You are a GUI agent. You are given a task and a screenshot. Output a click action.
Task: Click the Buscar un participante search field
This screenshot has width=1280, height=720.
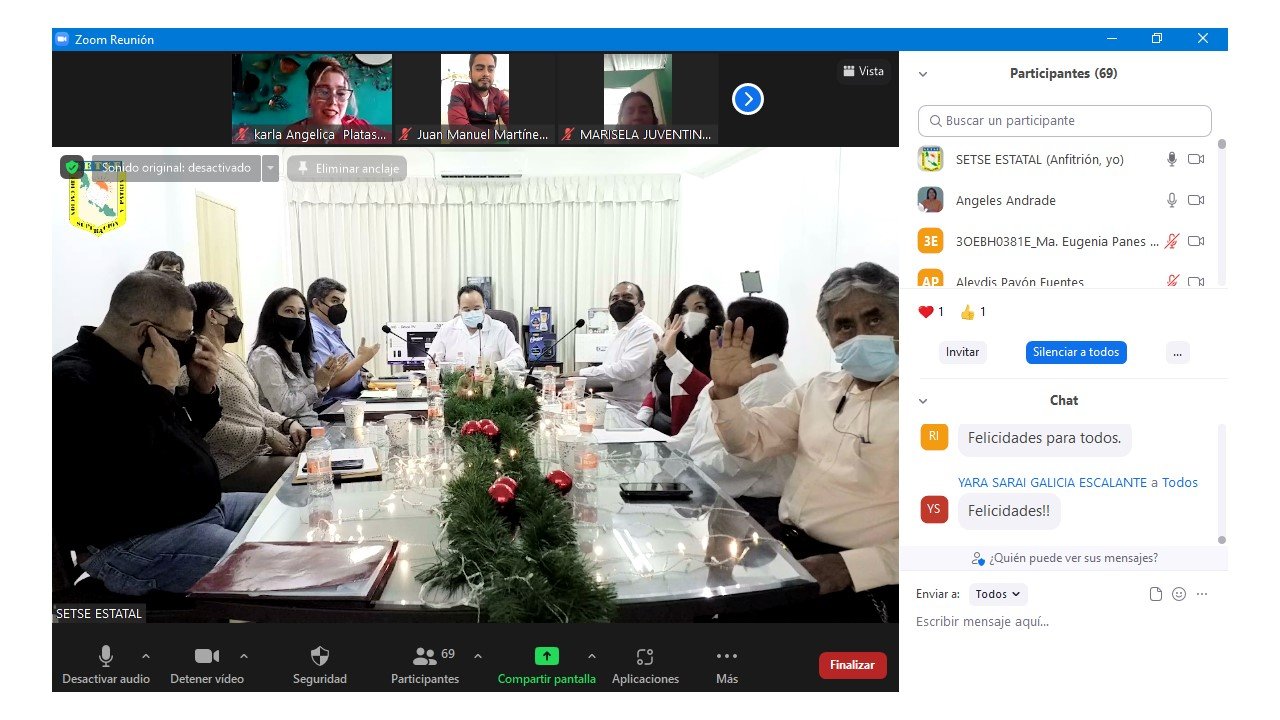tap(1064, 121)
